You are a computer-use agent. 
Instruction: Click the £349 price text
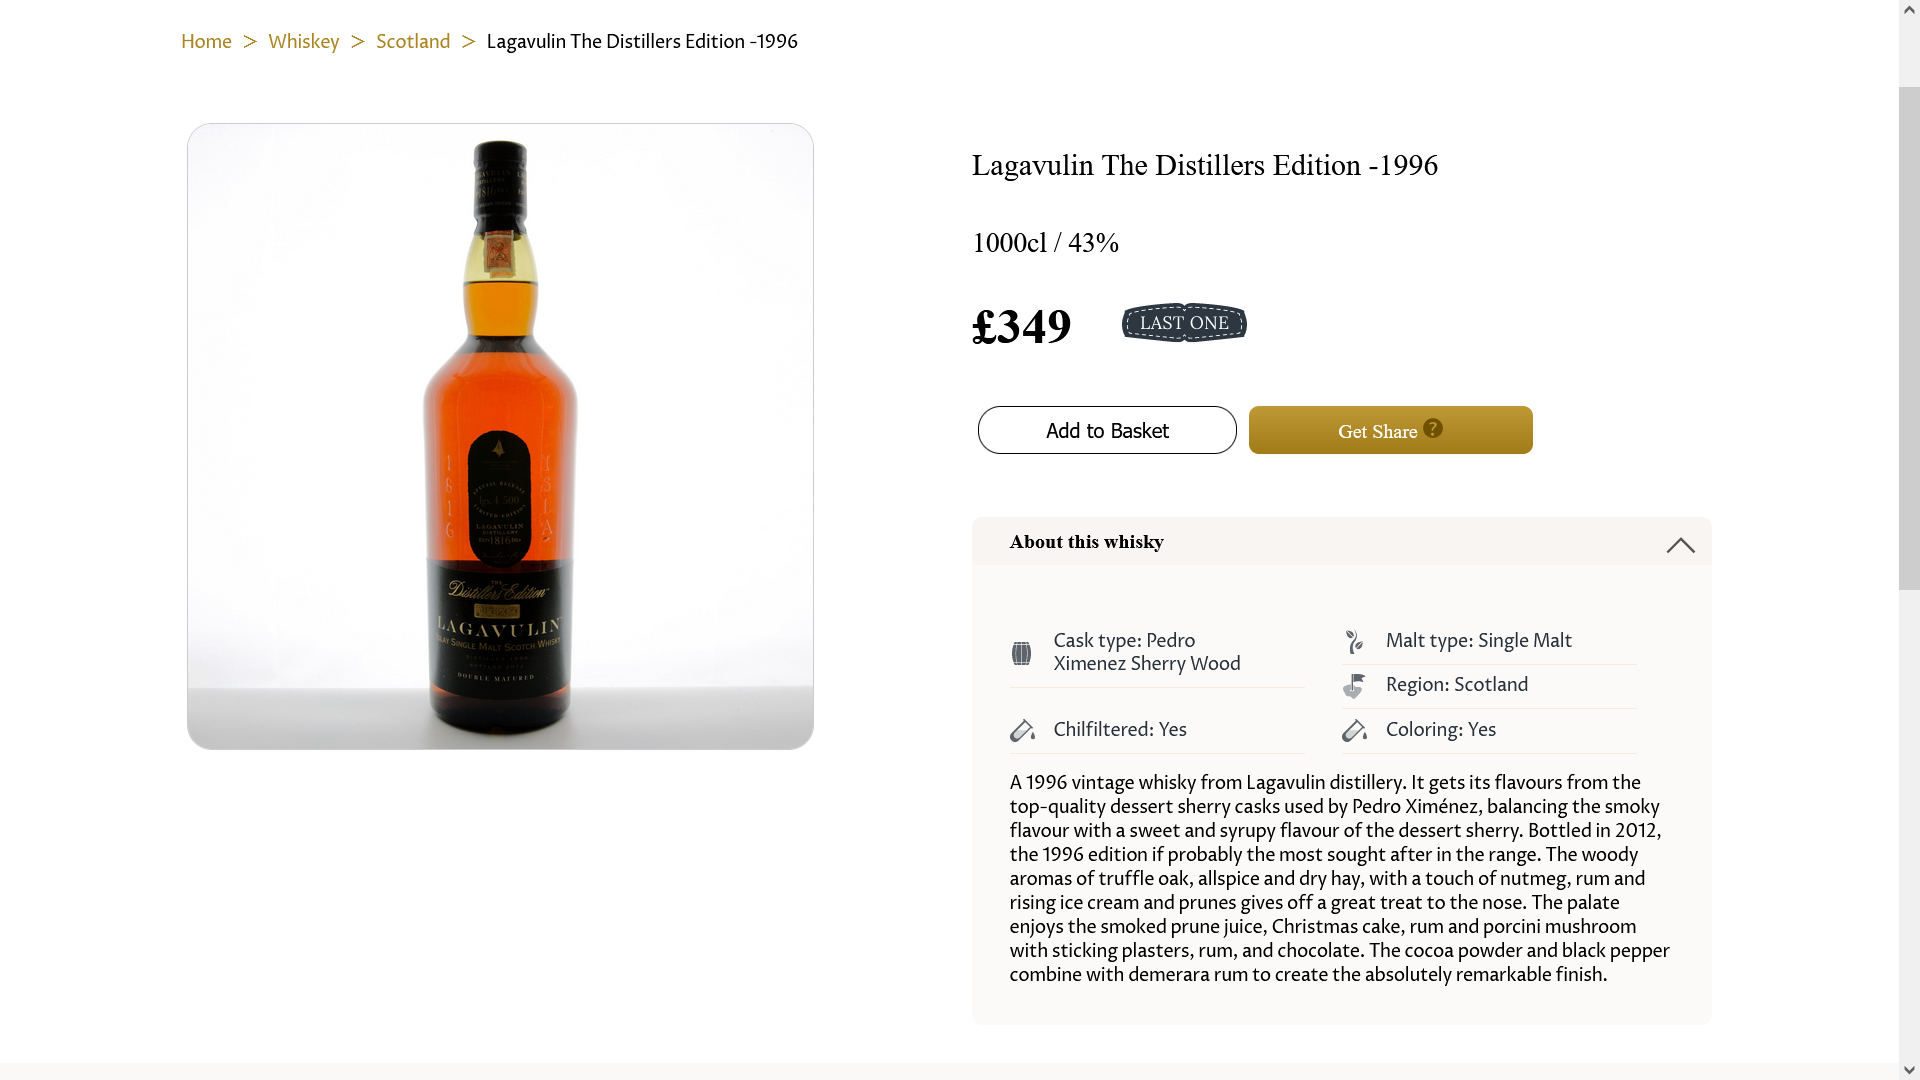[1021, 327]
